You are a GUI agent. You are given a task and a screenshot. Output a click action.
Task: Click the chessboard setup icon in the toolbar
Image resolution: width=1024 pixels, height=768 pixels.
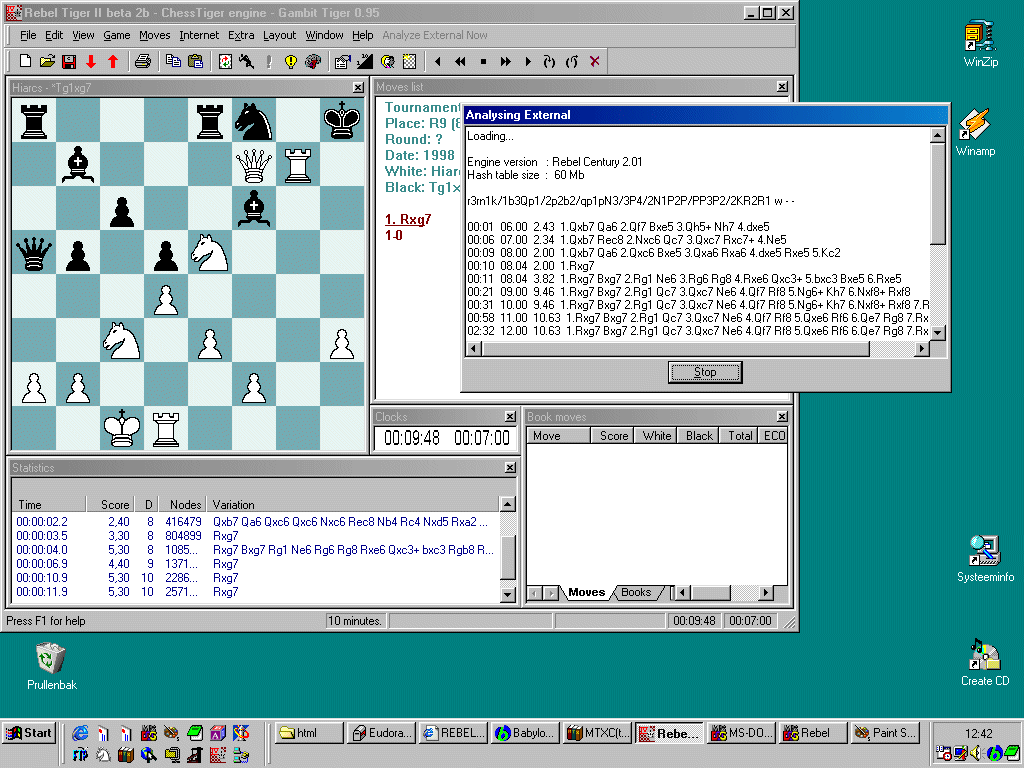[409, 61]
